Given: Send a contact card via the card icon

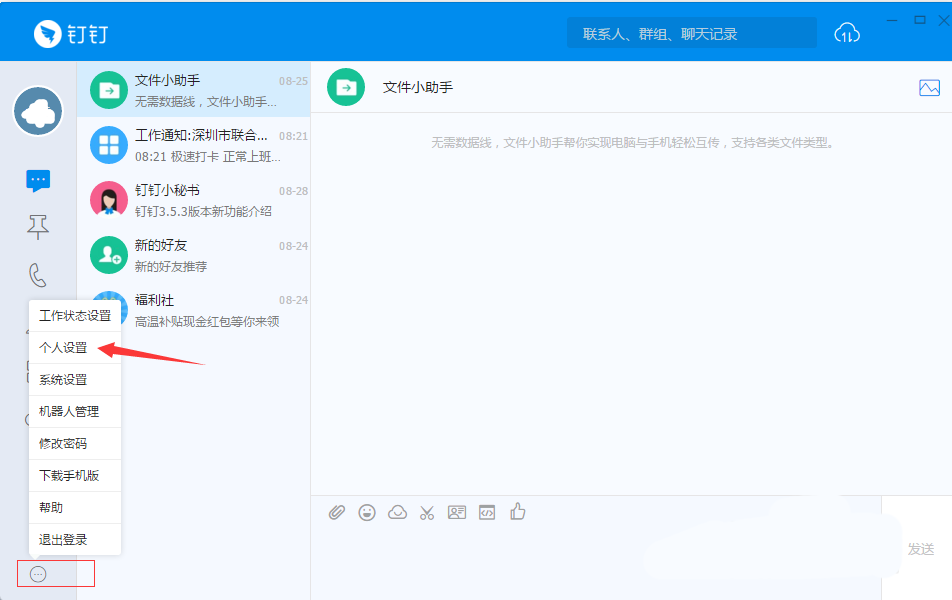Looking at the screenshot, I should pos(457,512).
